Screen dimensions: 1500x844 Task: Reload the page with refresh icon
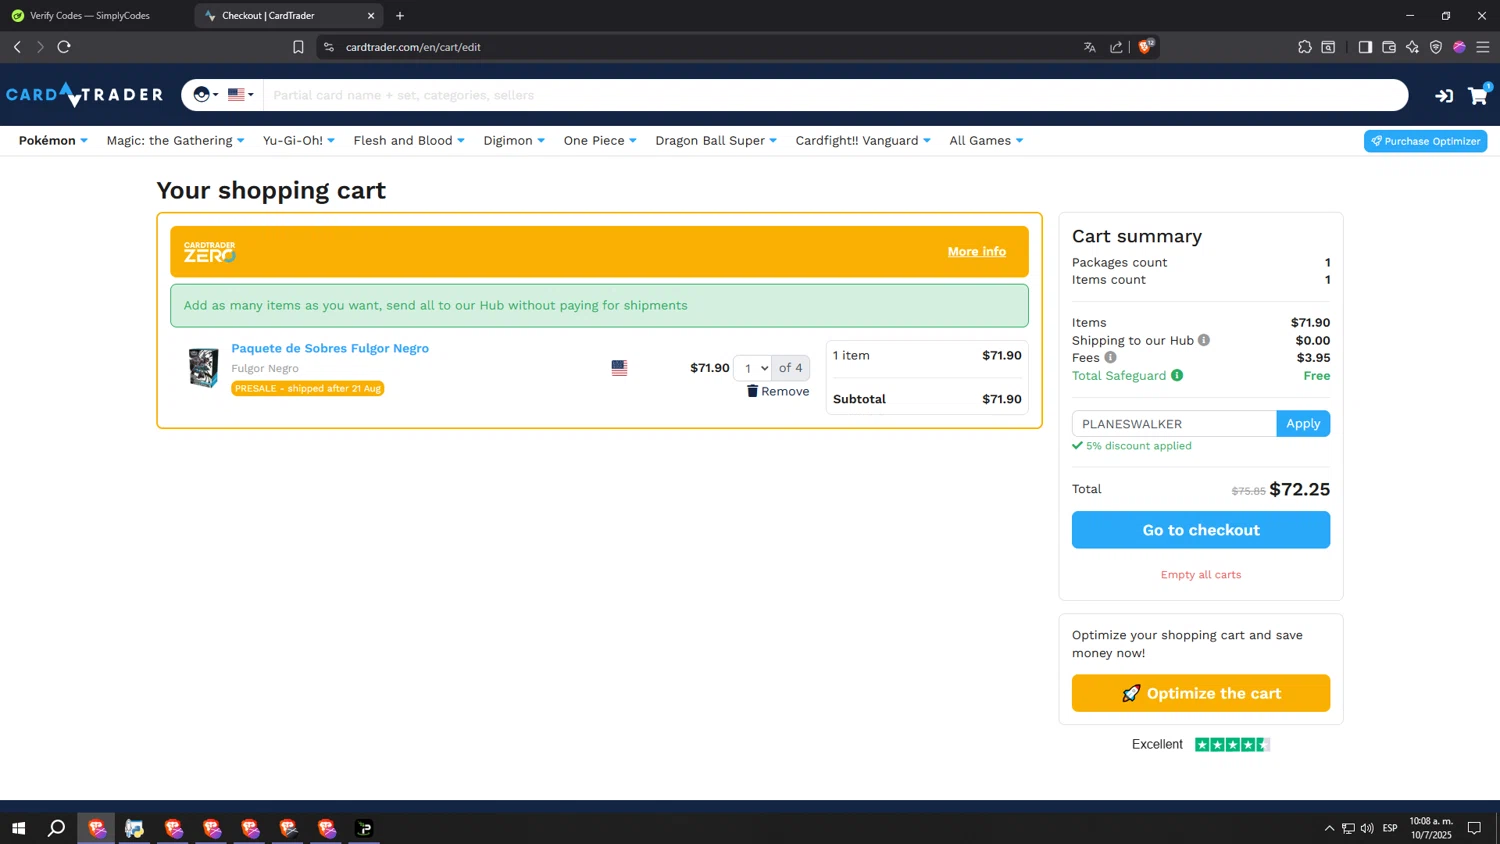[64, 47]
